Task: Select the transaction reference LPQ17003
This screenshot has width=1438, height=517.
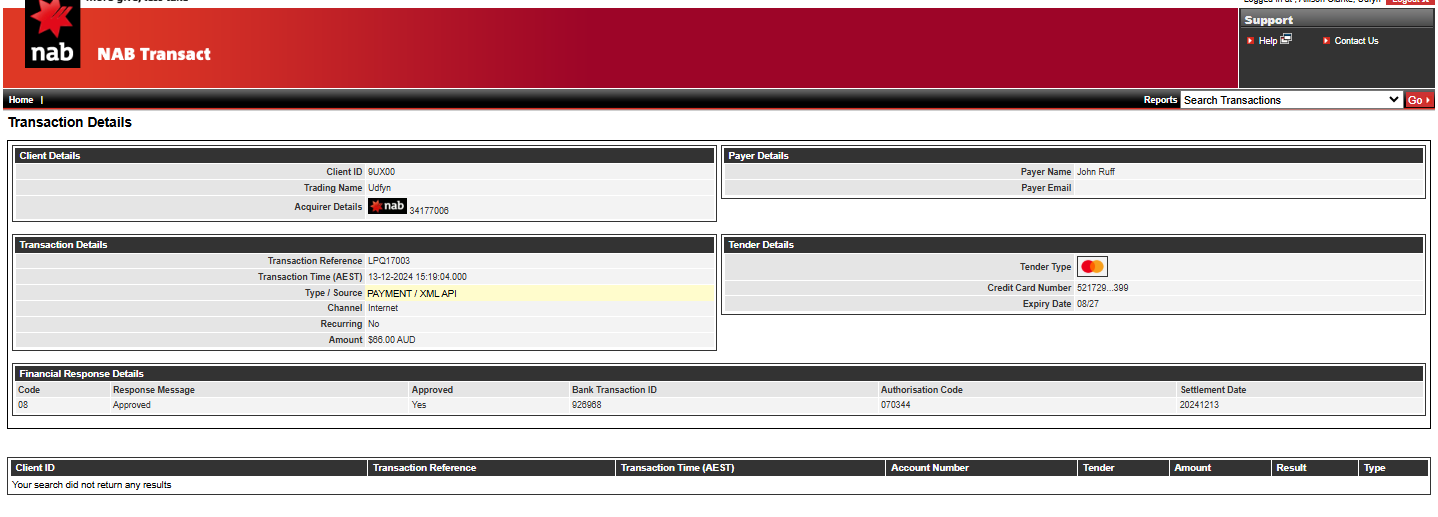Action: 389,261
